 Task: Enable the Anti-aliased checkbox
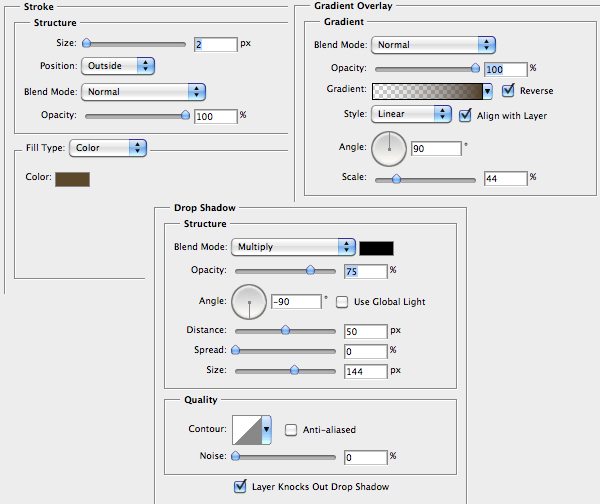291,430
